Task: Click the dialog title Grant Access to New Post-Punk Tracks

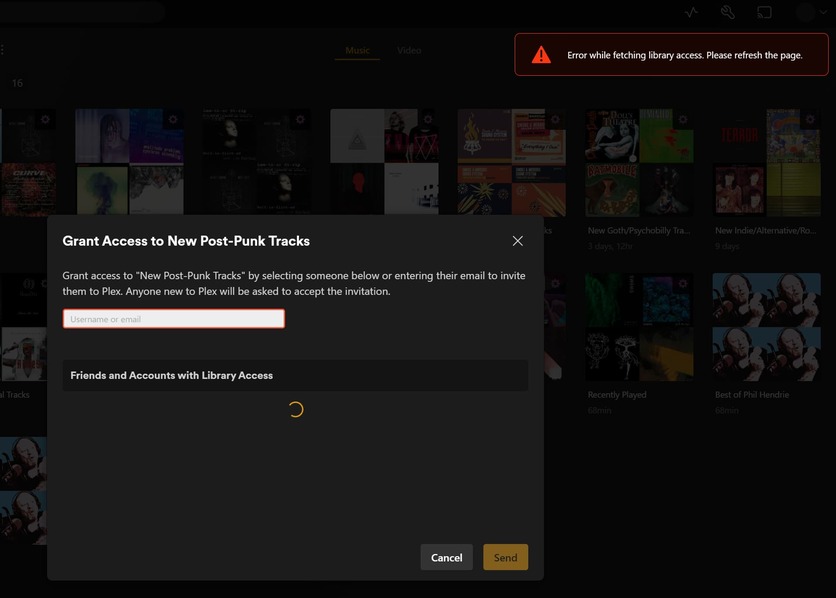Action: [186, 241]
